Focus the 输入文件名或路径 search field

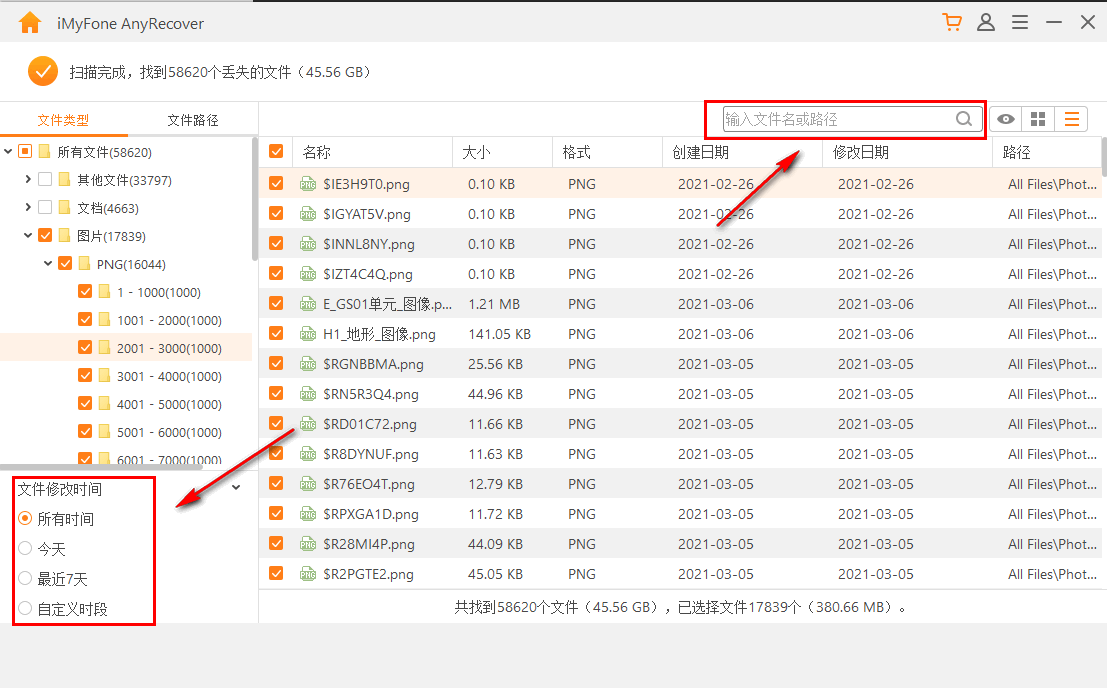pos(838,119)
